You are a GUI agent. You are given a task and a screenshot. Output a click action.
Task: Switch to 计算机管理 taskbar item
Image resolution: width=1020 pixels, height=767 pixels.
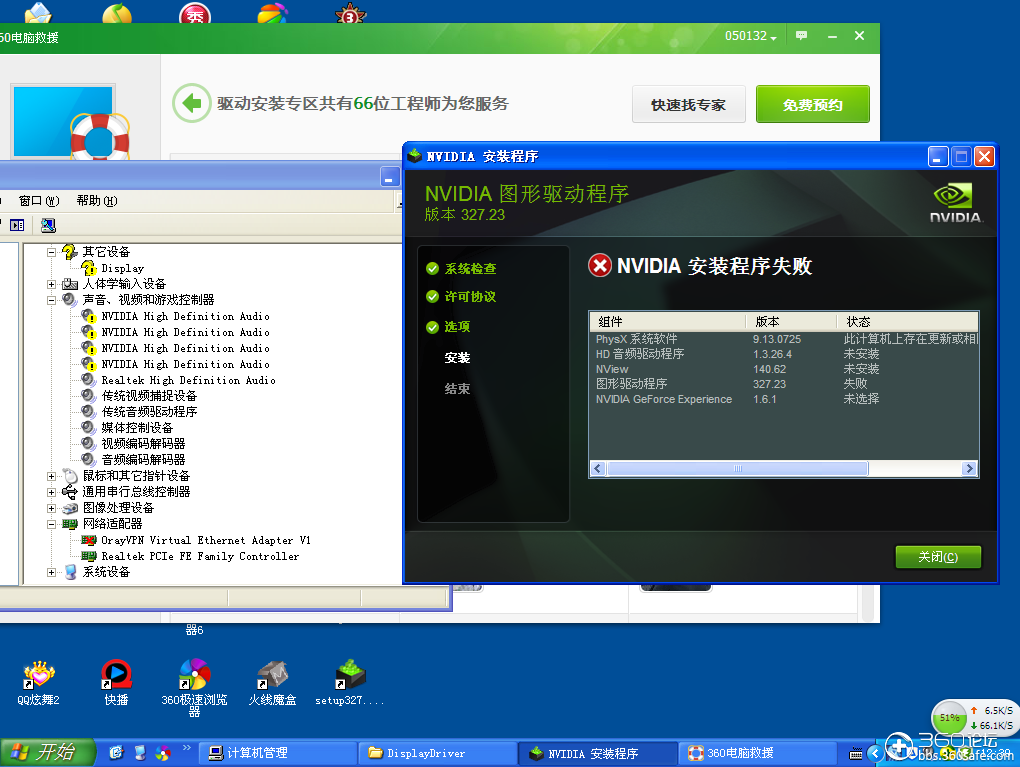pos(277,753)
